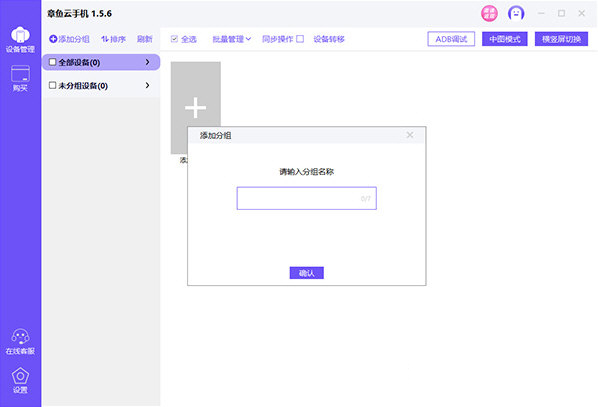Image resolution: width=598 pixels, height=407 pixels.
Task: Click the ADB调试 button
Action: [451, 39]
